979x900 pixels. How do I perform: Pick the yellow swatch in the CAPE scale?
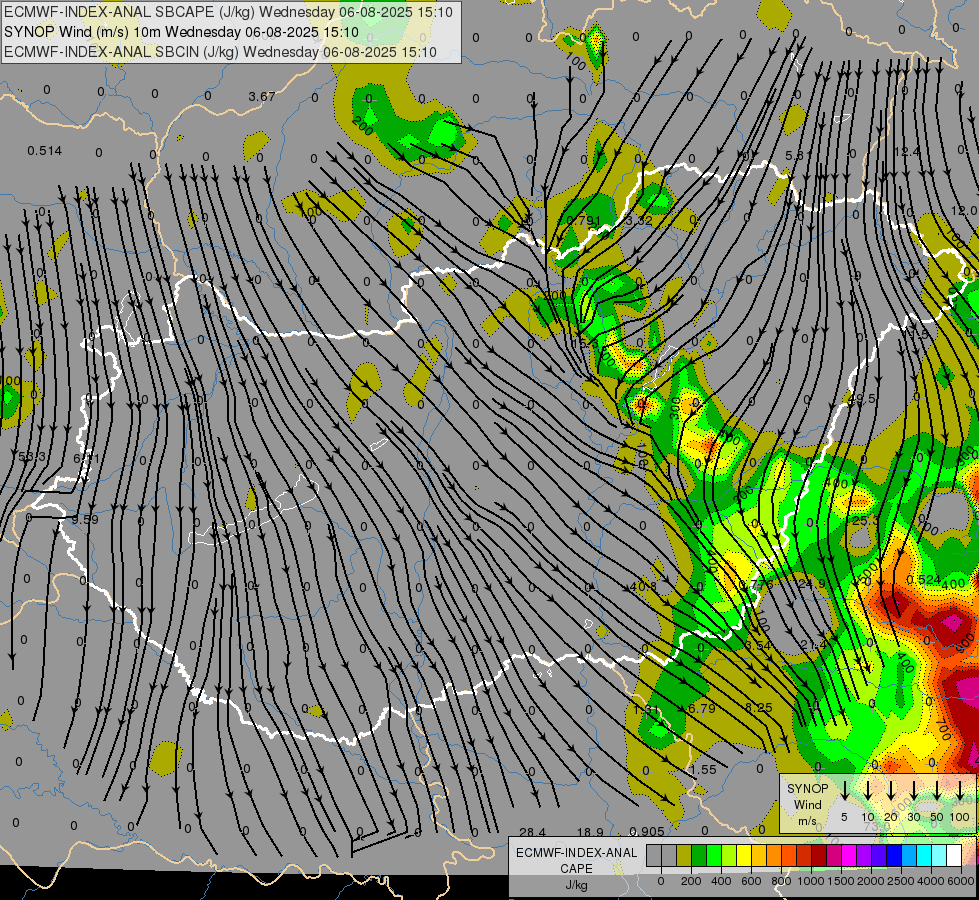(x=744, y=855)
